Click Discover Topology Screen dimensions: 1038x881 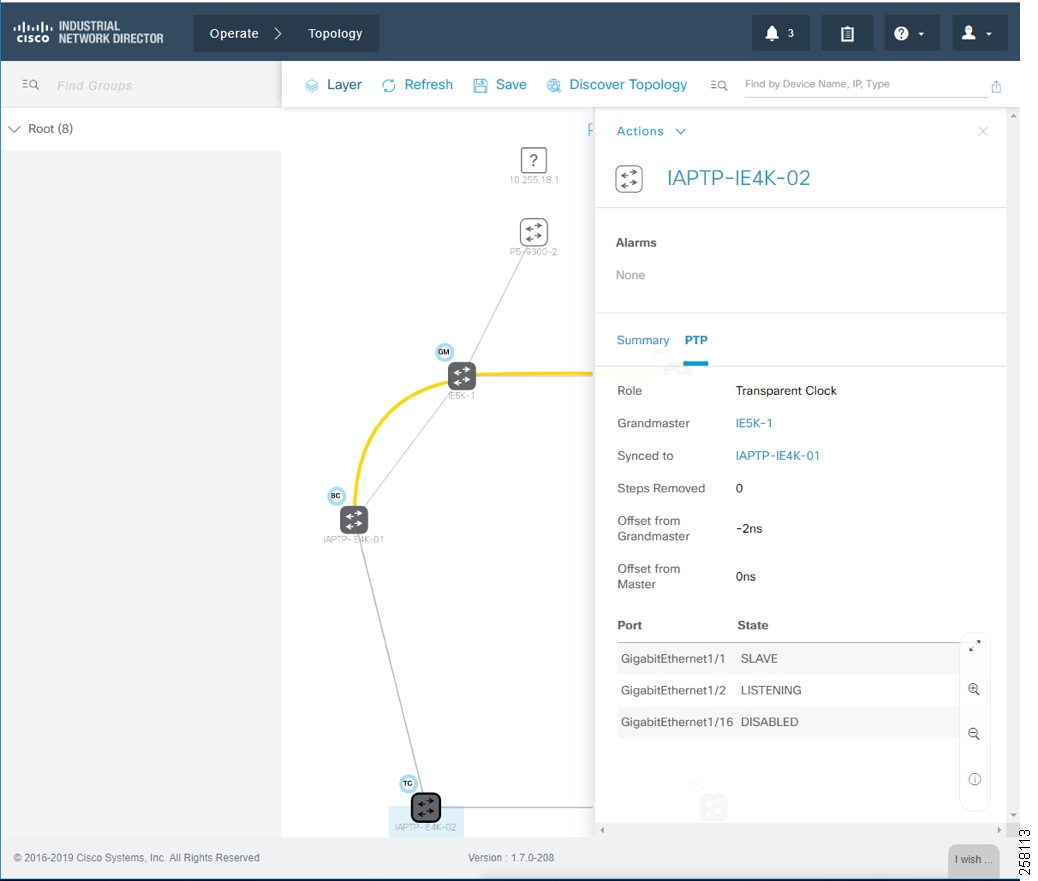coord(628,85)
